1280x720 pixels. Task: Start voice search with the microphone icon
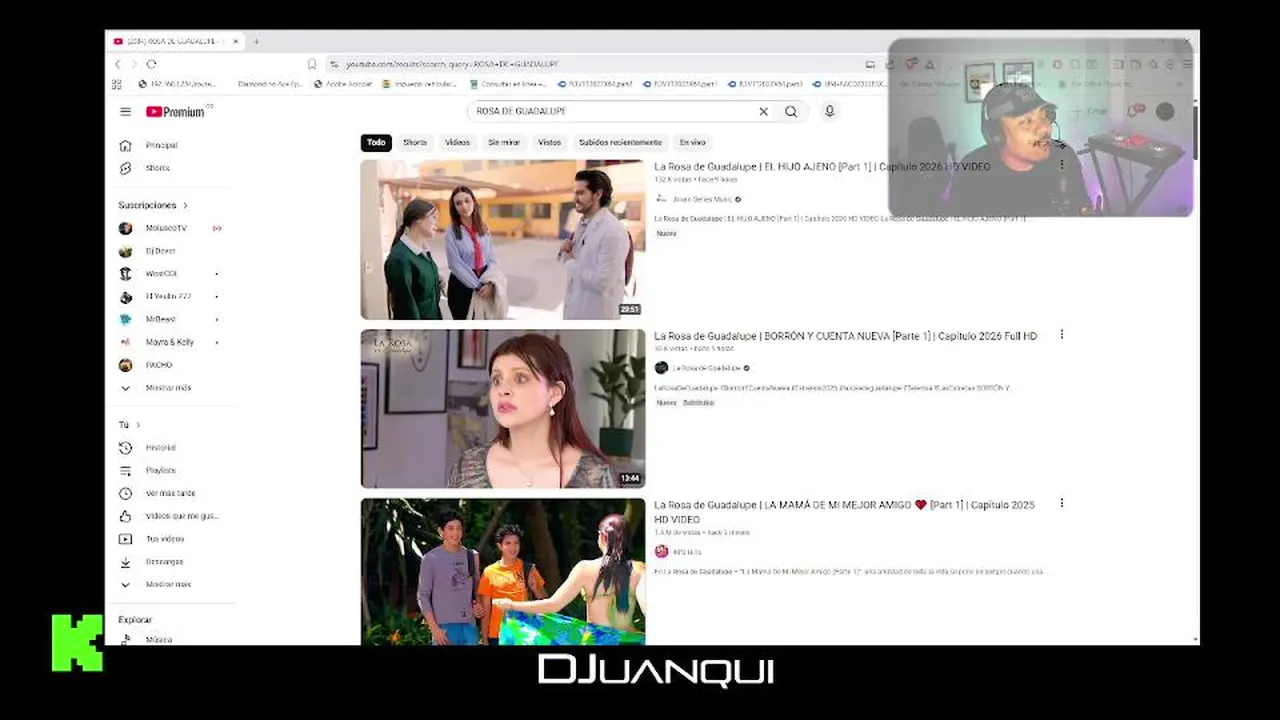click(829, 111)
